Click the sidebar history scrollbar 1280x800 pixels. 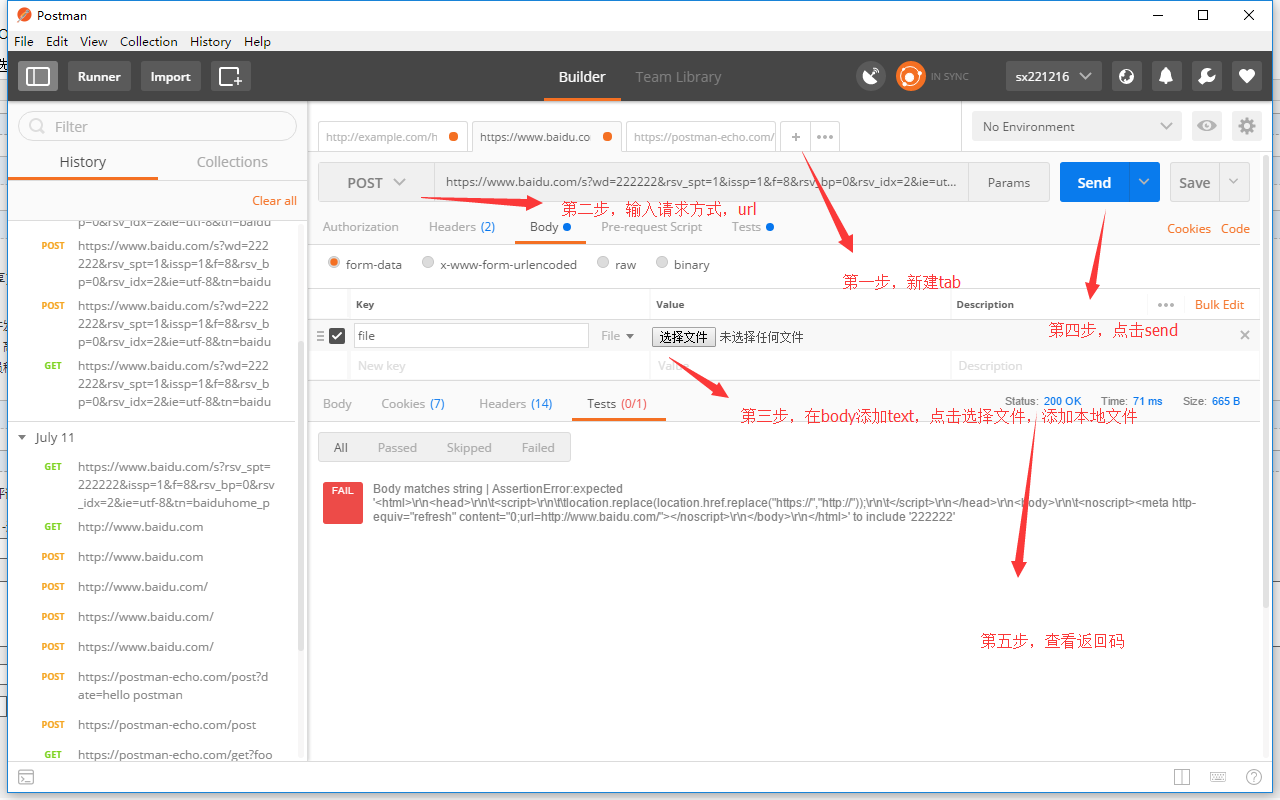point(301,495)
